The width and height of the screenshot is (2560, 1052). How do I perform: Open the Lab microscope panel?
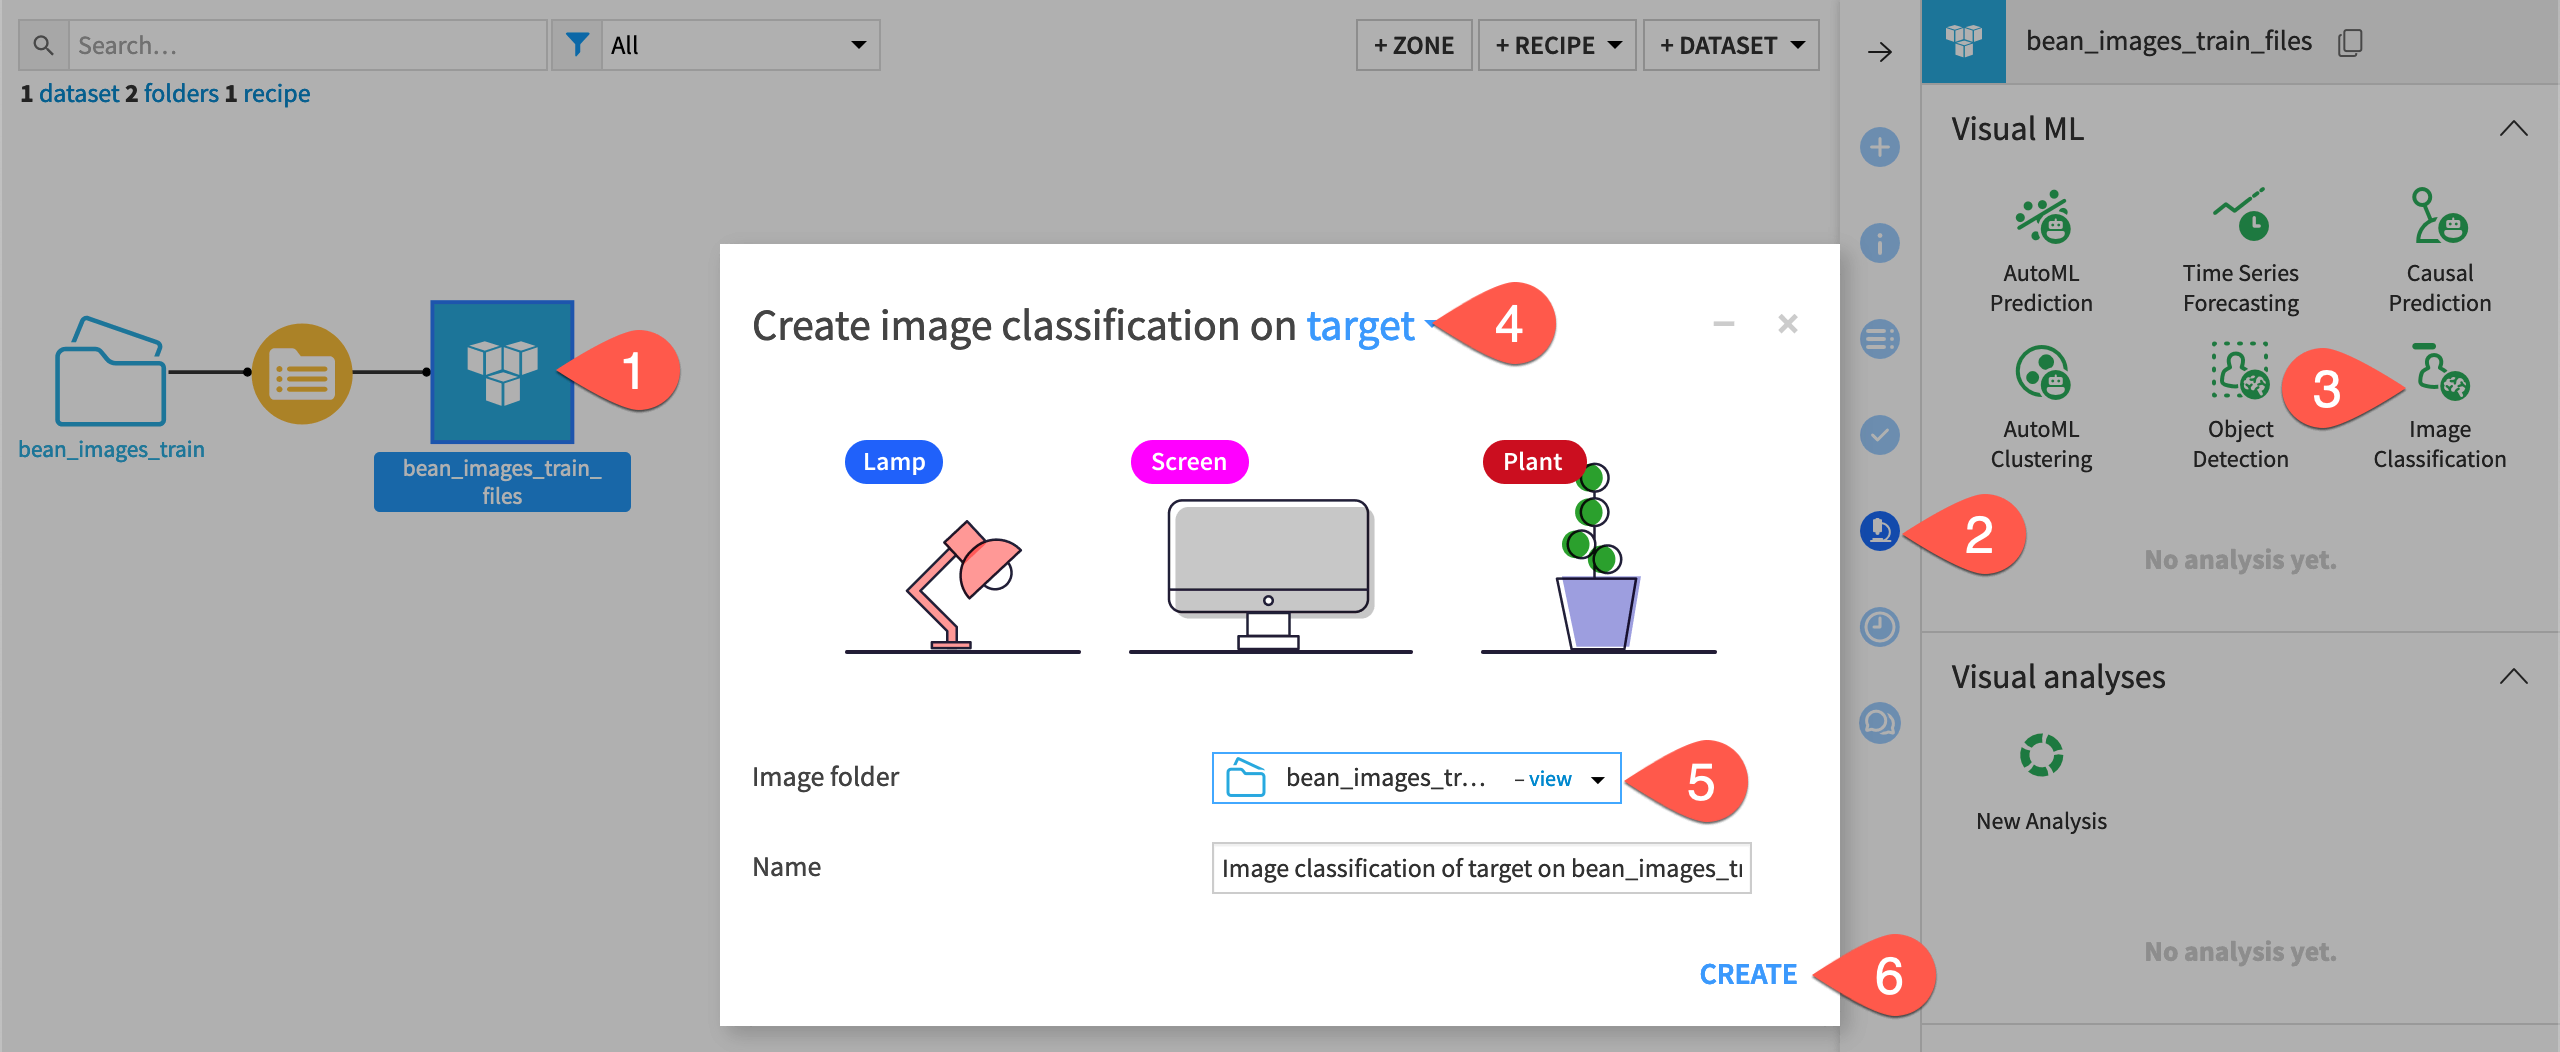pyautogui.click(x=1879, y=531)
